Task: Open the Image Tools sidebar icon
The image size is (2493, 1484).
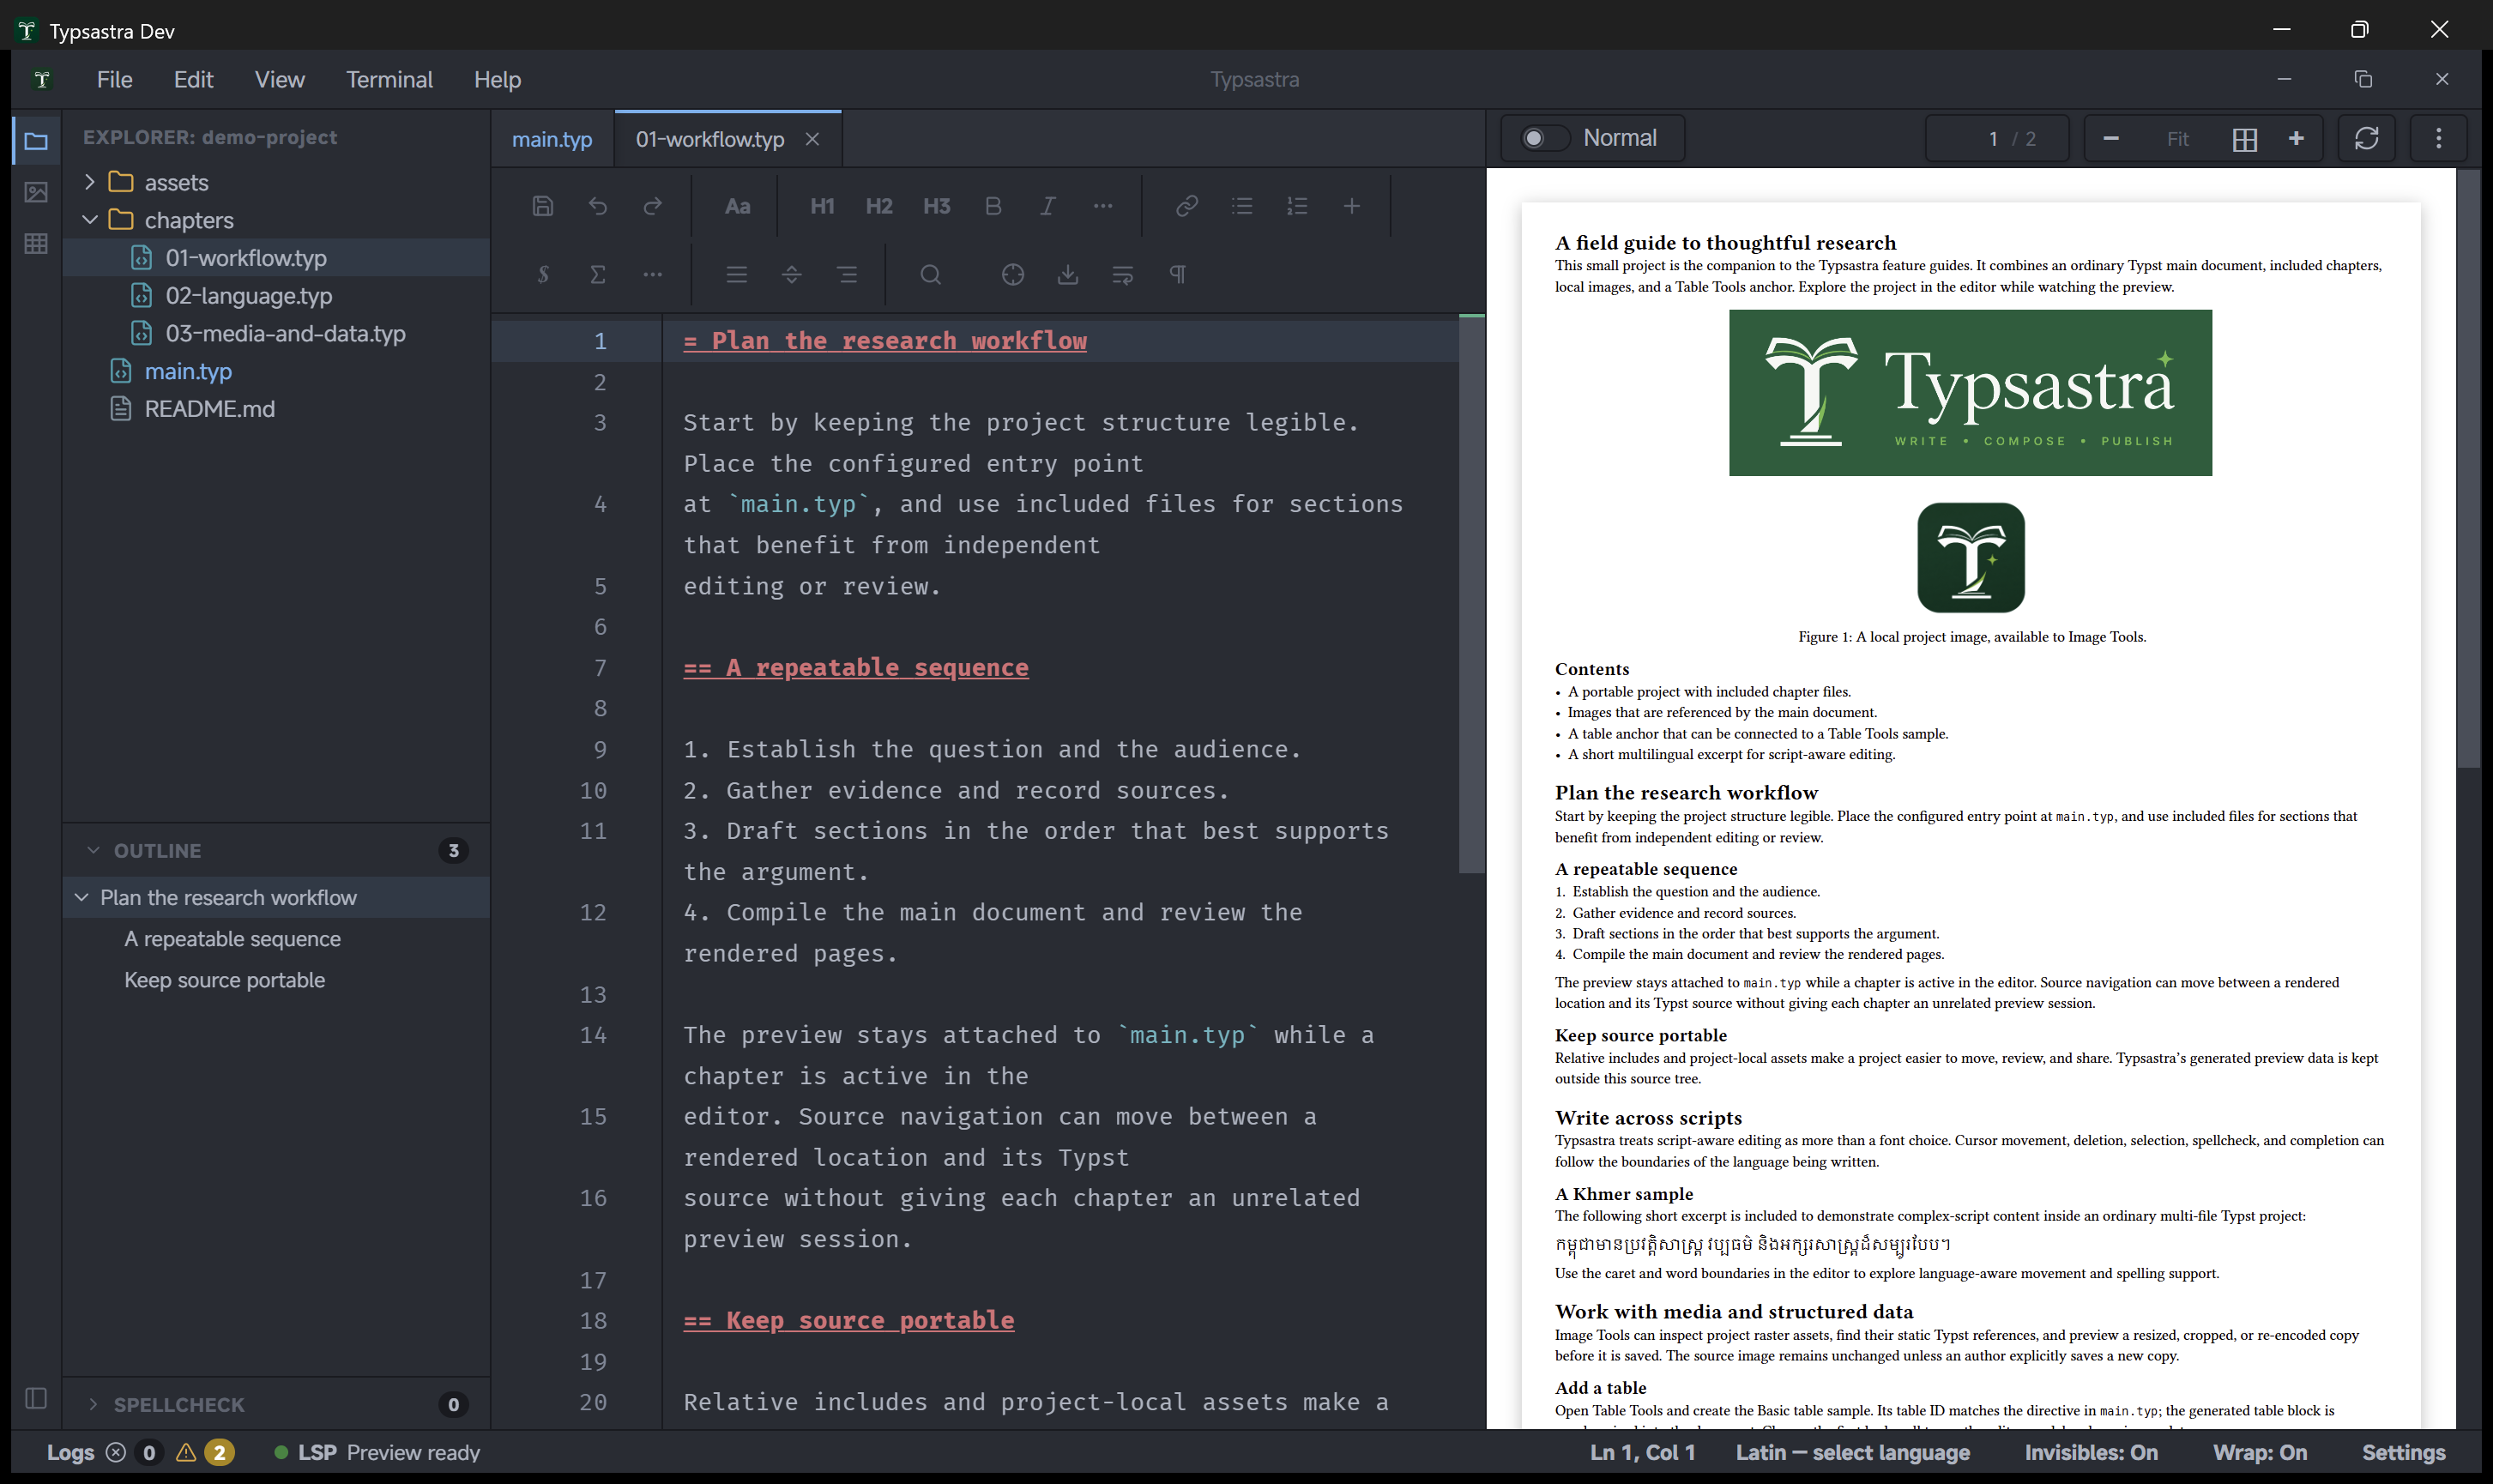Action: [36, 192]
